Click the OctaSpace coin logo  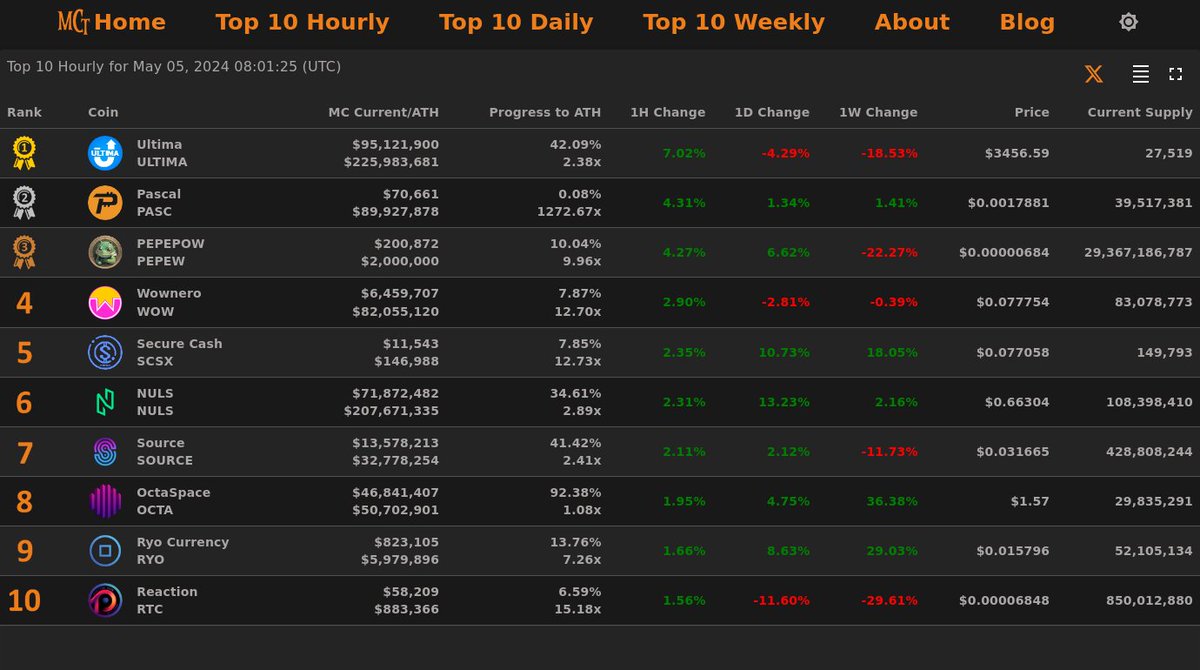coord(105,501)
